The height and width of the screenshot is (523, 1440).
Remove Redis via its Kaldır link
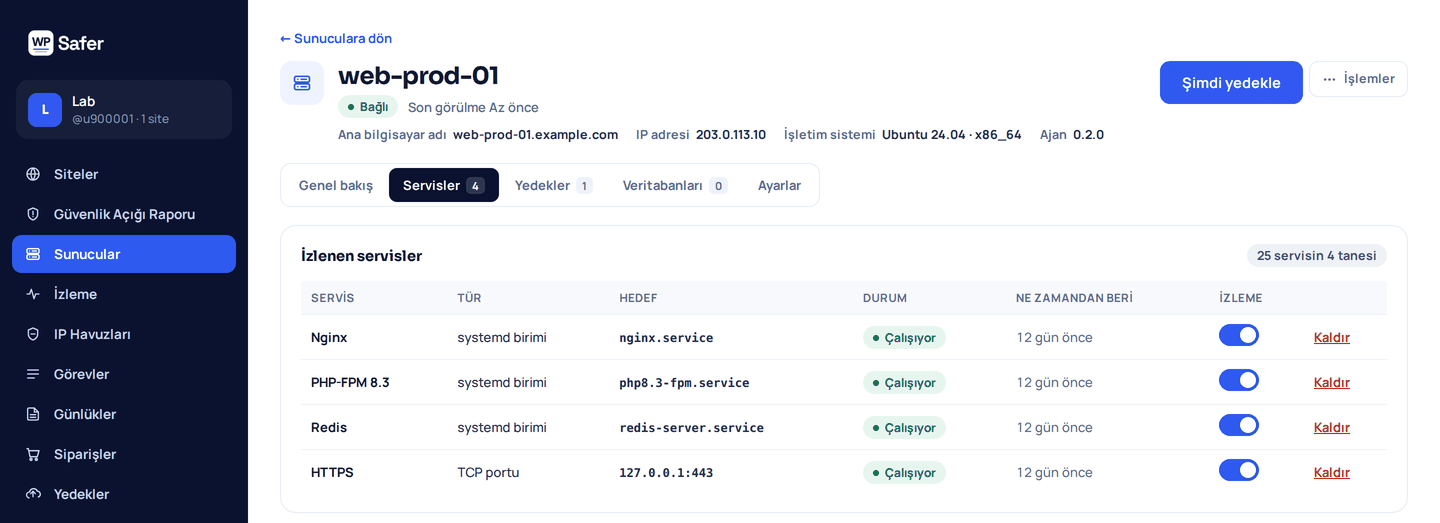coord(1332,427)
